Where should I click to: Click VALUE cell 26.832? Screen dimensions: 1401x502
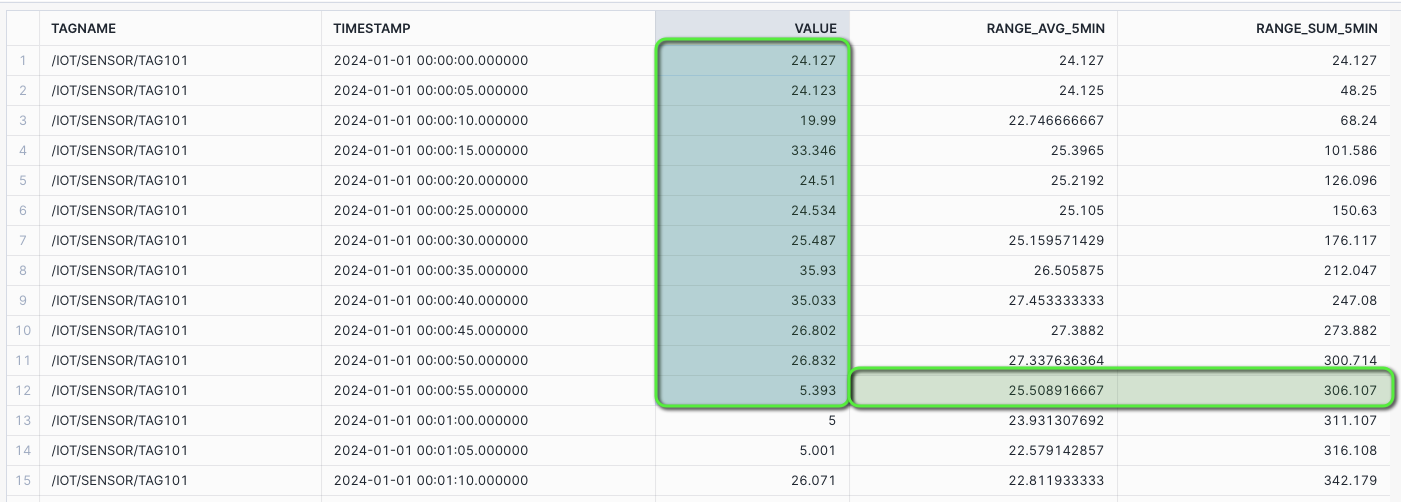(752, 360)
